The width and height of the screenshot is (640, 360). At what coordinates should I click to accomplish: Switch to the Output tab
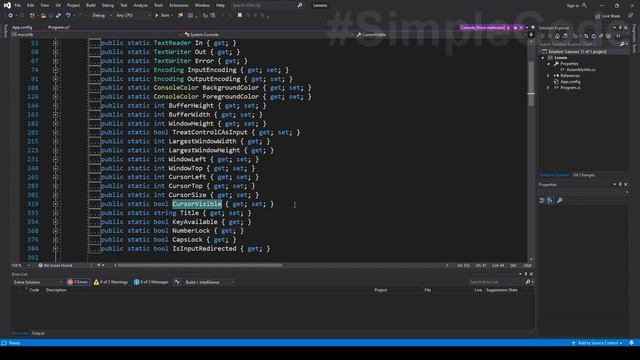[x=38, y=333]
